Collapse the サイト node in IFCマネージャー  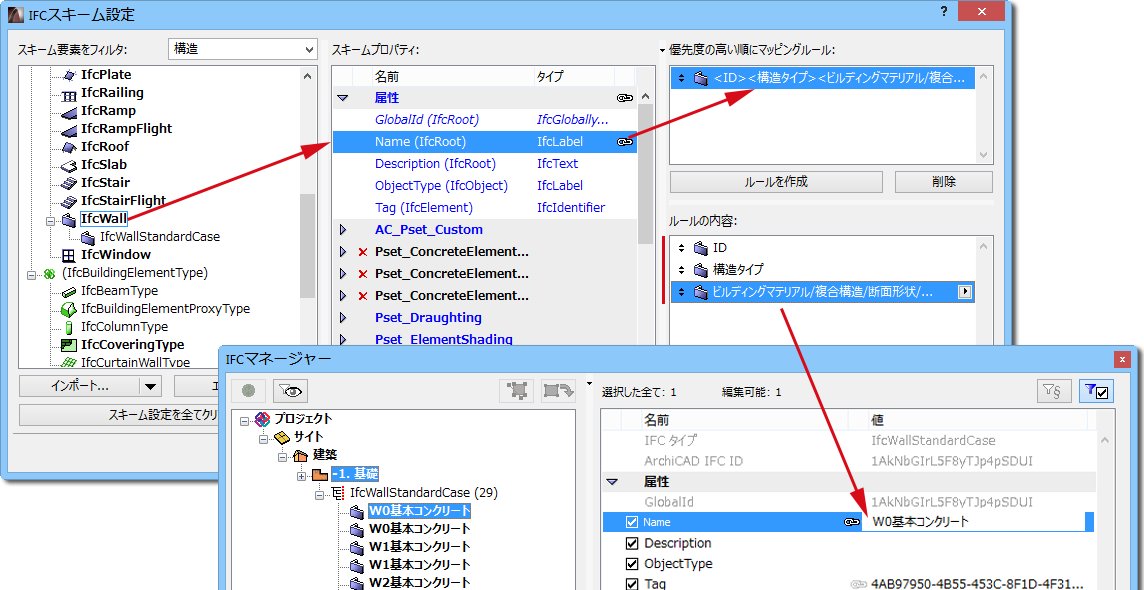click(x=263, y=438)
